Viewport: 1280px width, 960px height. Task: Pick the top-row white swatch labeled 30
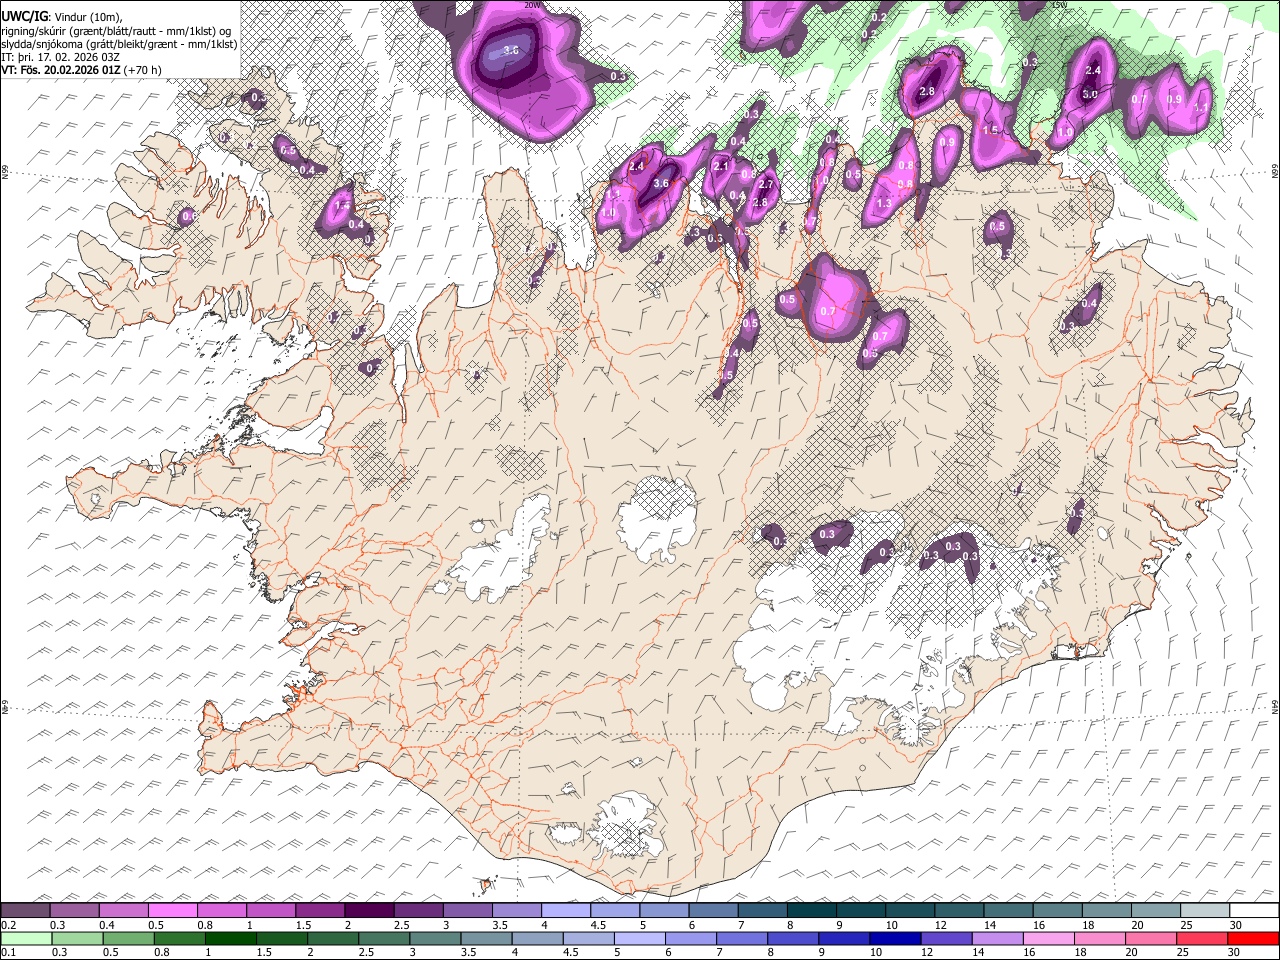(1254, 910)
